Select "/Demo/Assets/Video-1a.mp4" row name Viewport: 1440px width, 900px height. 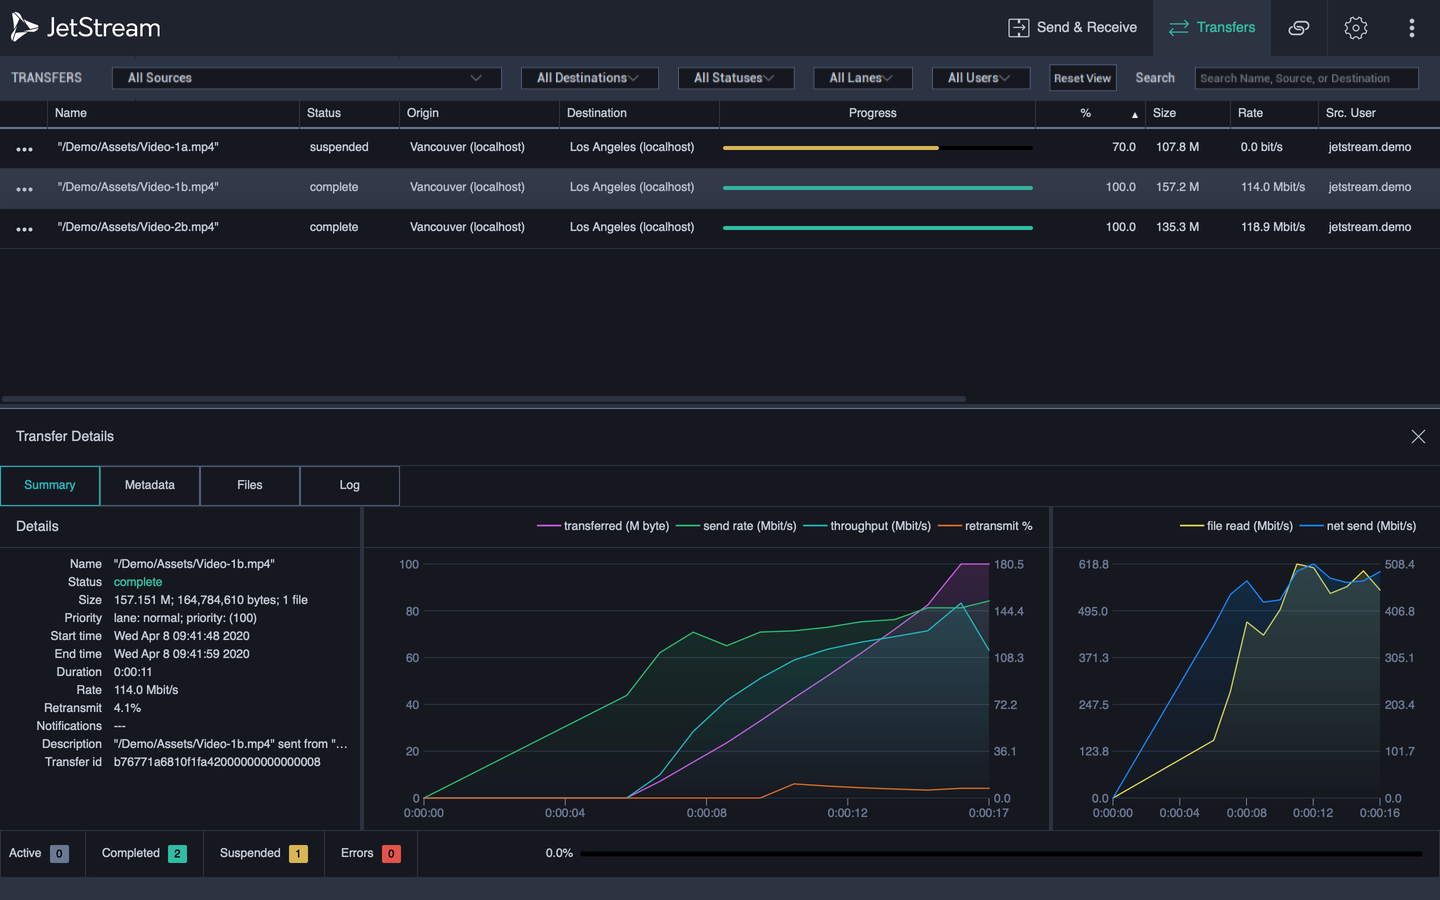138,147
